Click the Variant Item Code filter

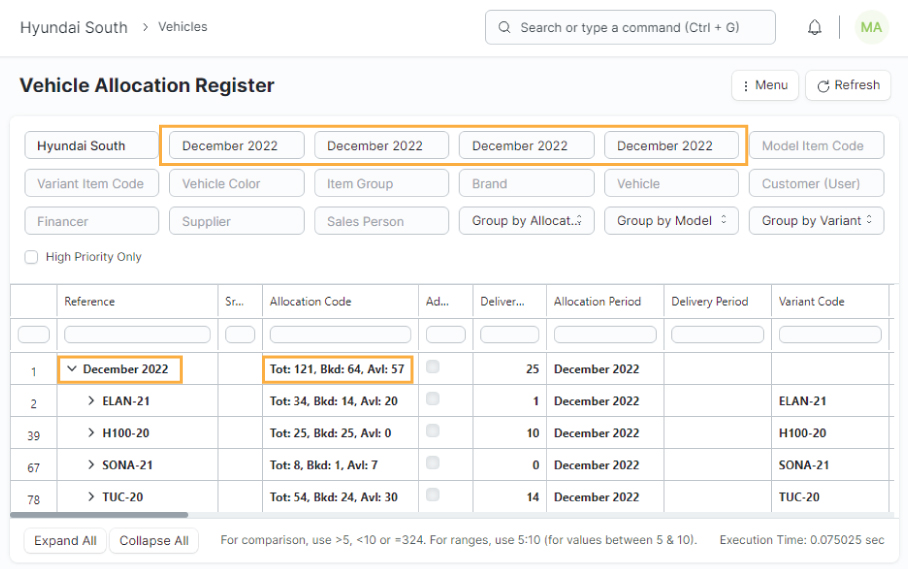(91, 183)
